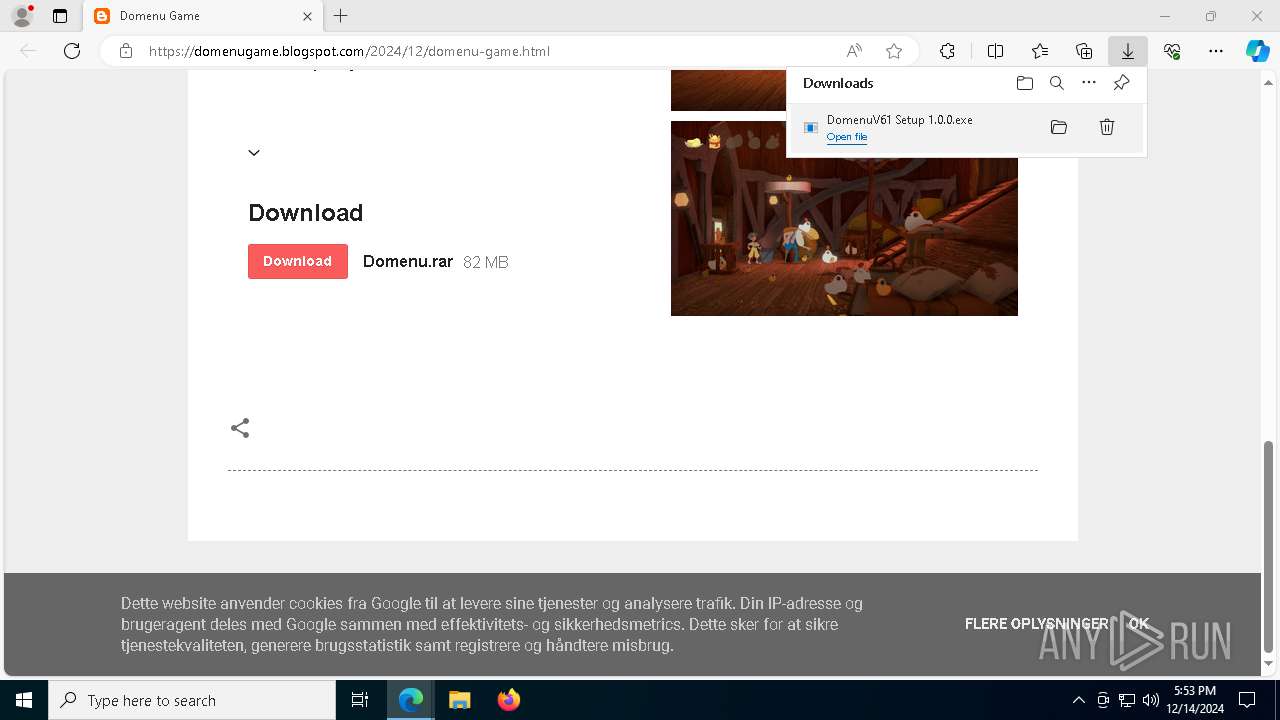Viewport: 1280px width, 720px height.
Task: Open the Collections icon
Action: [1084, 51]
